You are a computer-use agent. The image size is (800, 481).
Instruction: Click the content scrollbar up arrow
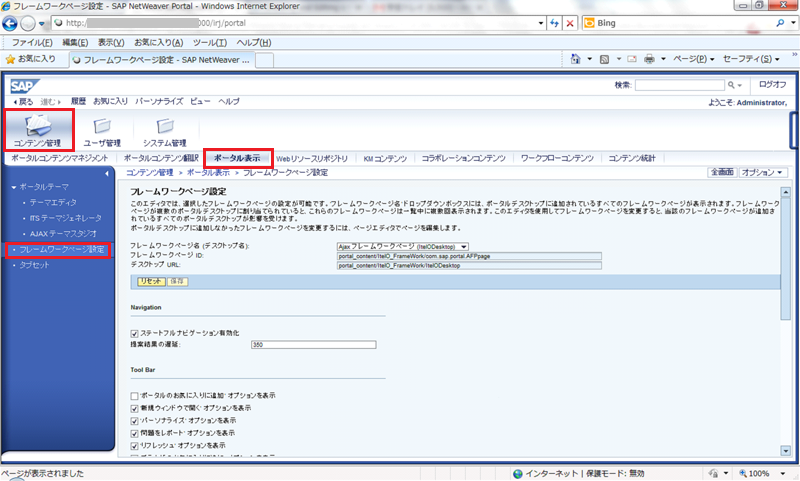tap(785, 192)
